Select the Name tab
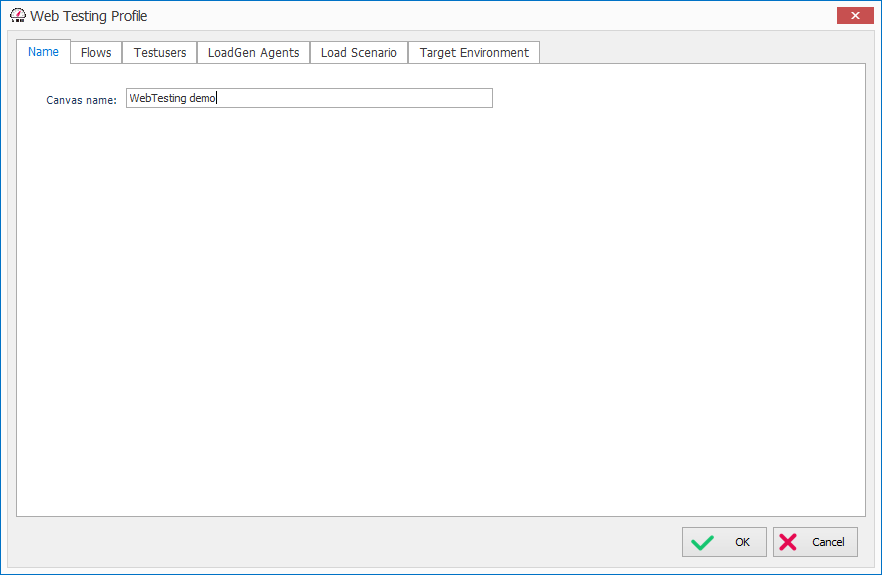The image size is (882, 575). (43, 52)
